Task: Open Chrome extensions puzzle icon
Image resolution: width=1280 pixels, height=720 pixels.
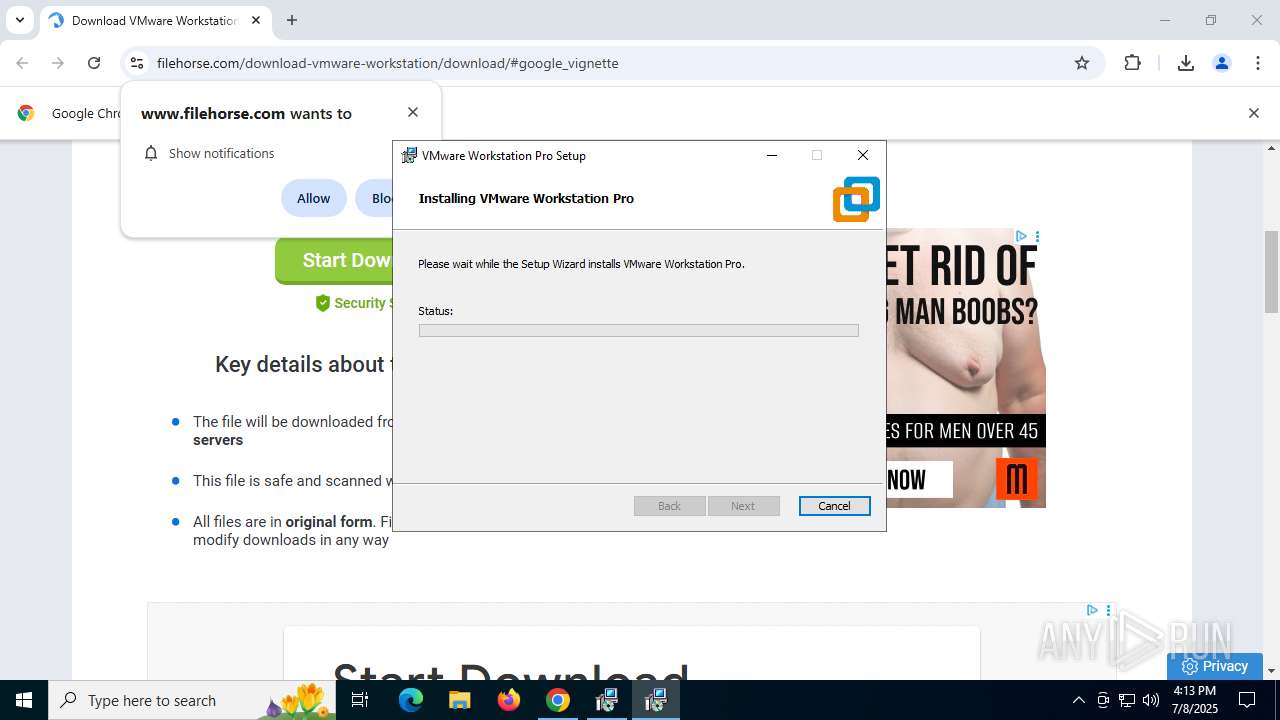Action: coord(1132,63)
